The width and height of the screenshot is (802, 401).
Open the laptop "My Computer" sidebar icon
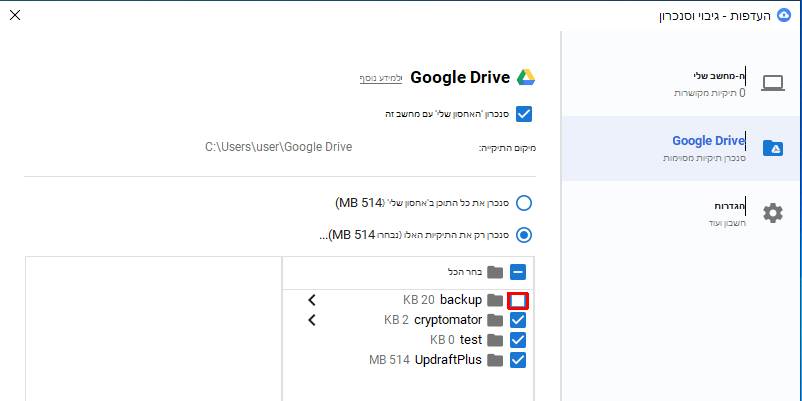click(x=772, y=83)
